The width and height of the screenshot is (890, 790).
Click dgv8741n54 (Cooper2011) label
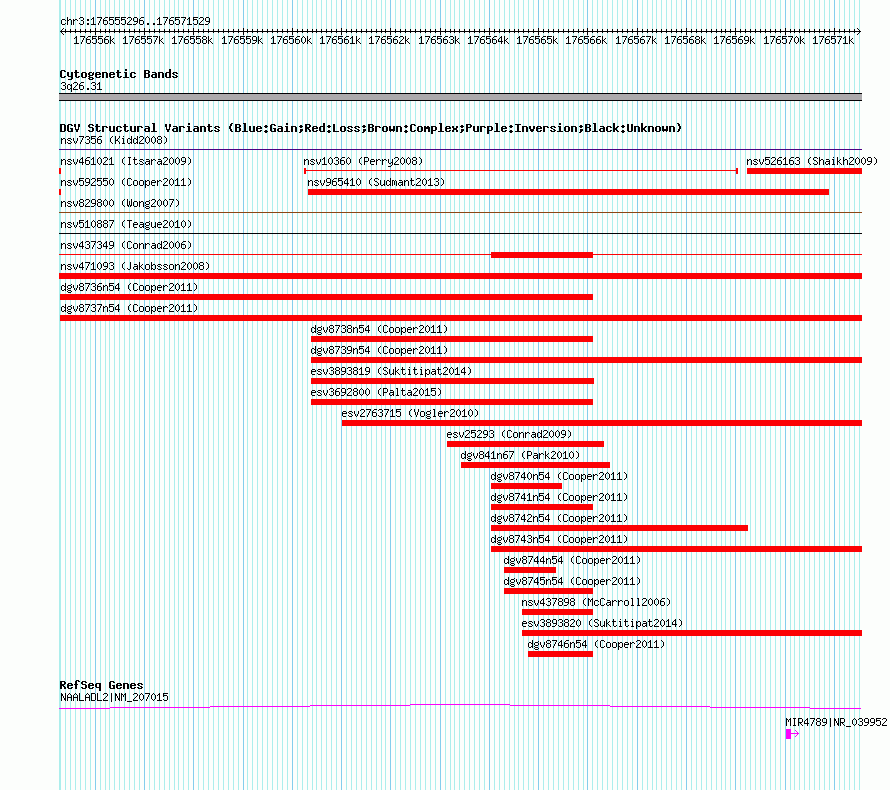coord(559,497)
